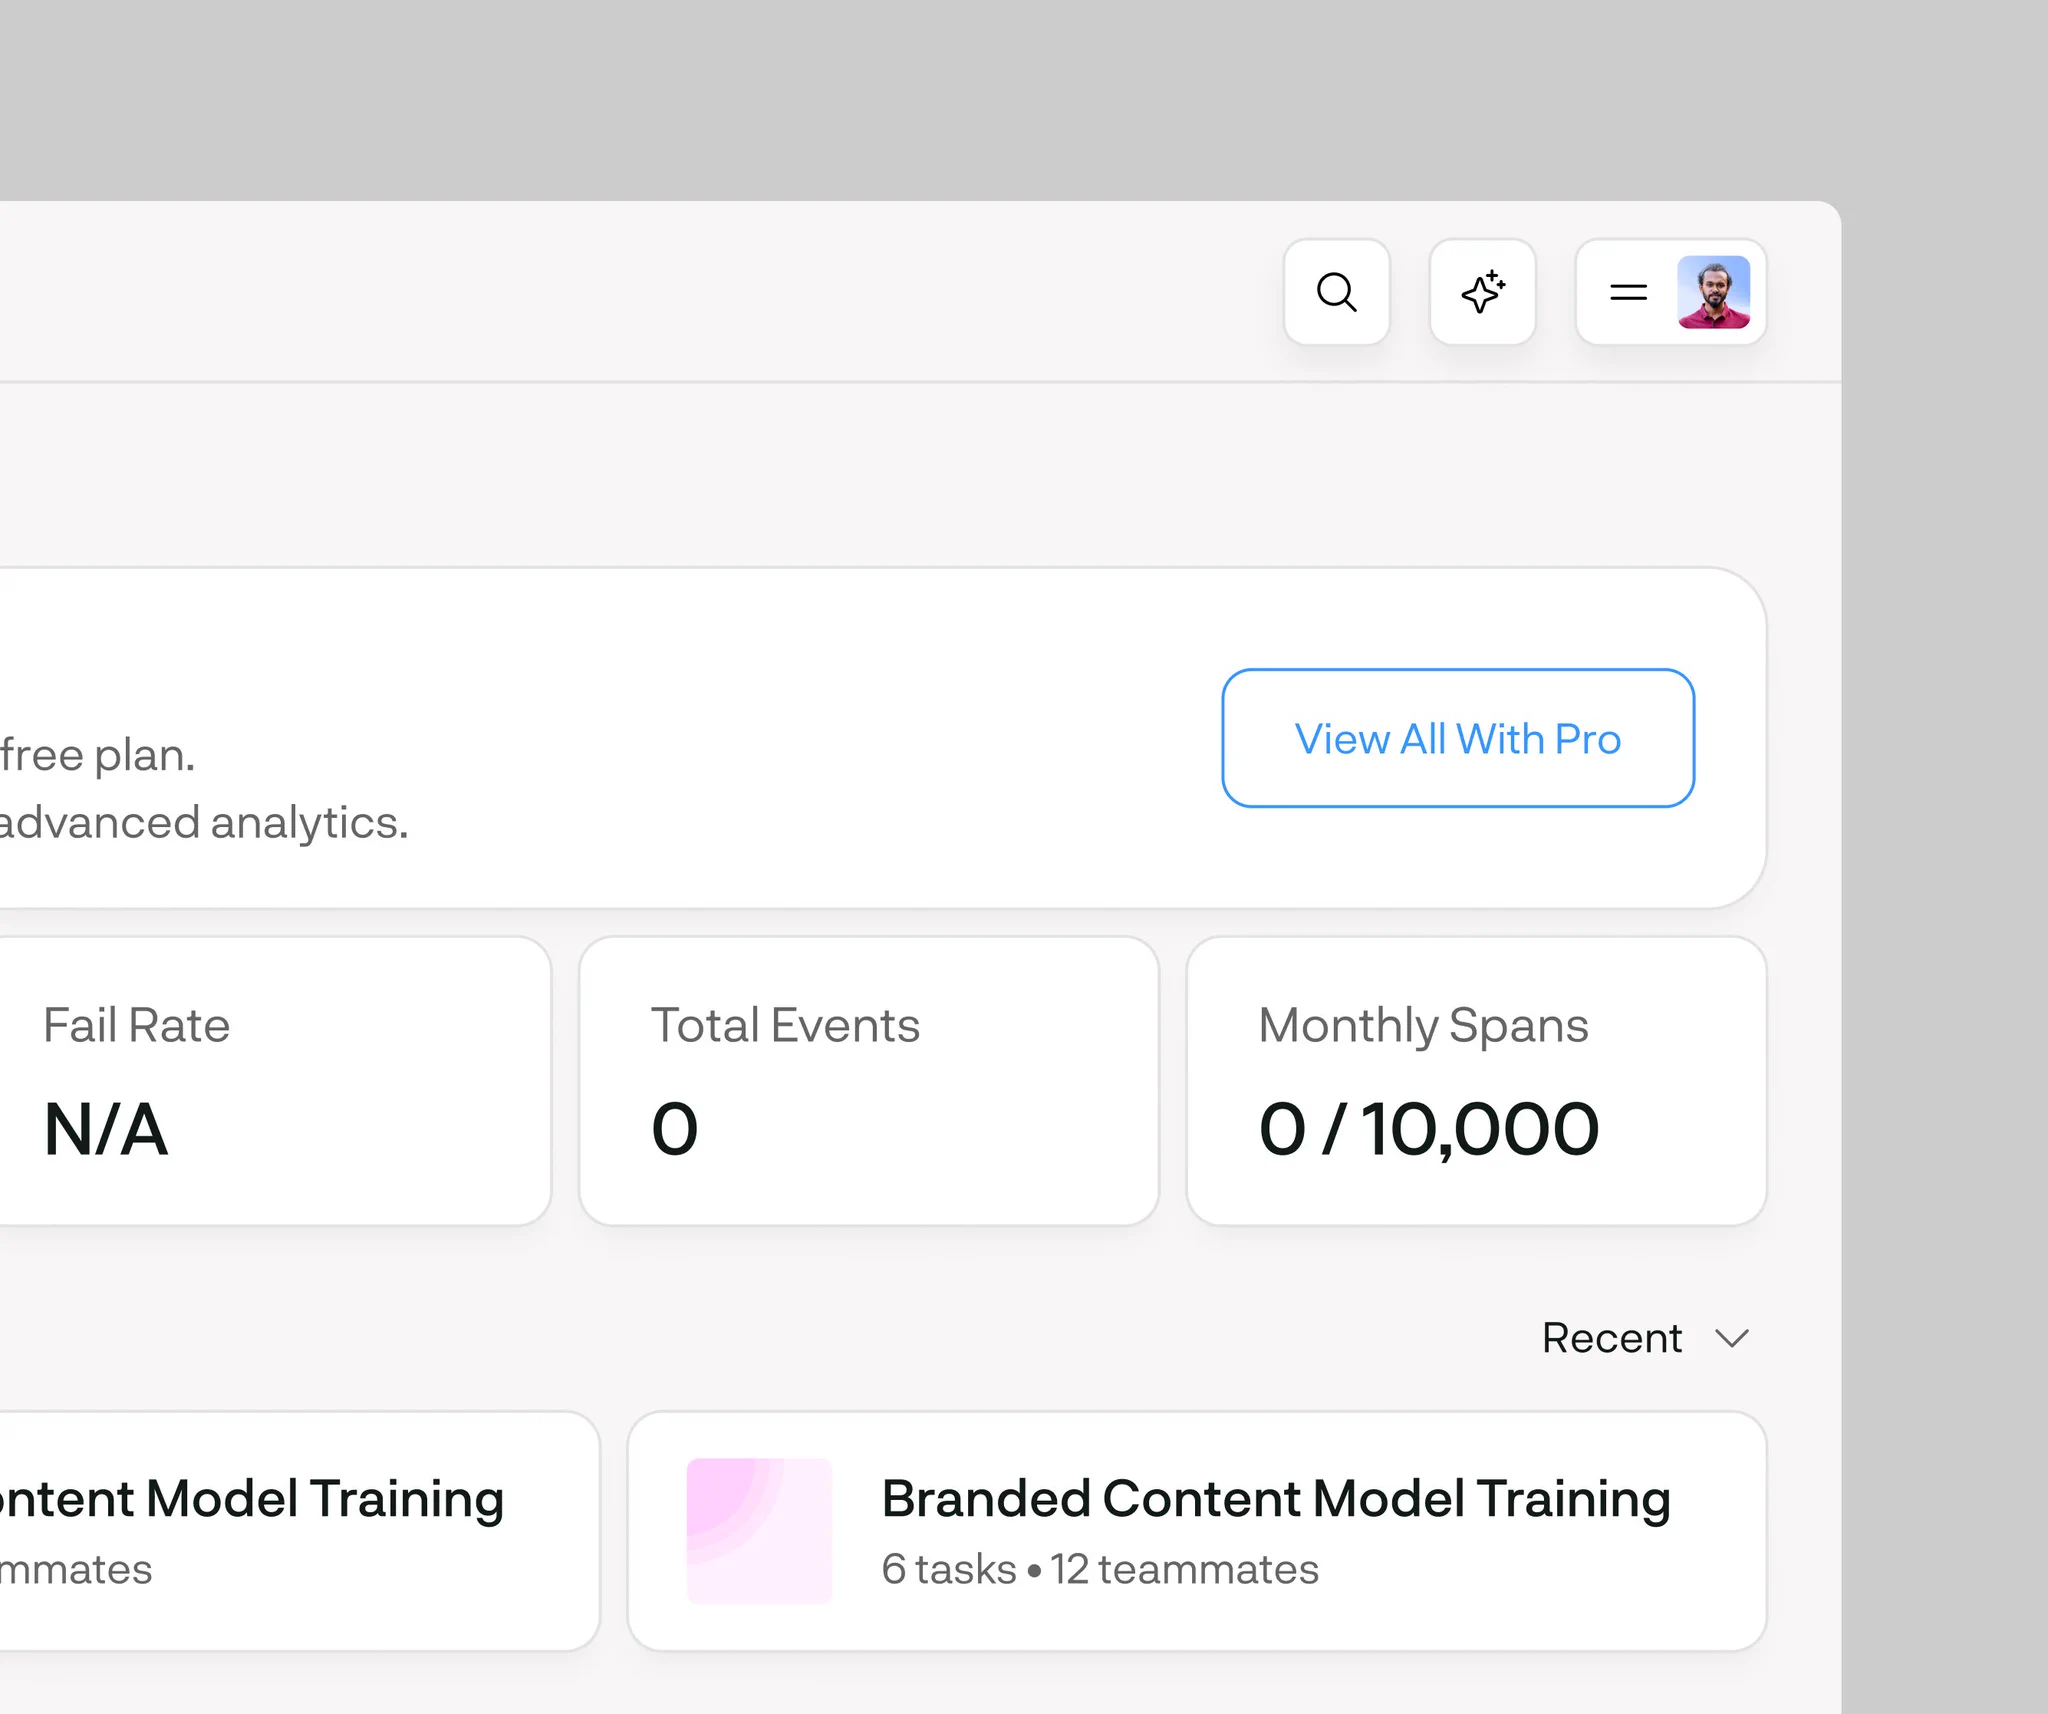Click the 6 tasks 12 teammates subtitle
Image resolution: width=2048 pixels, height=1714 pixels.
[1100, 1569]
